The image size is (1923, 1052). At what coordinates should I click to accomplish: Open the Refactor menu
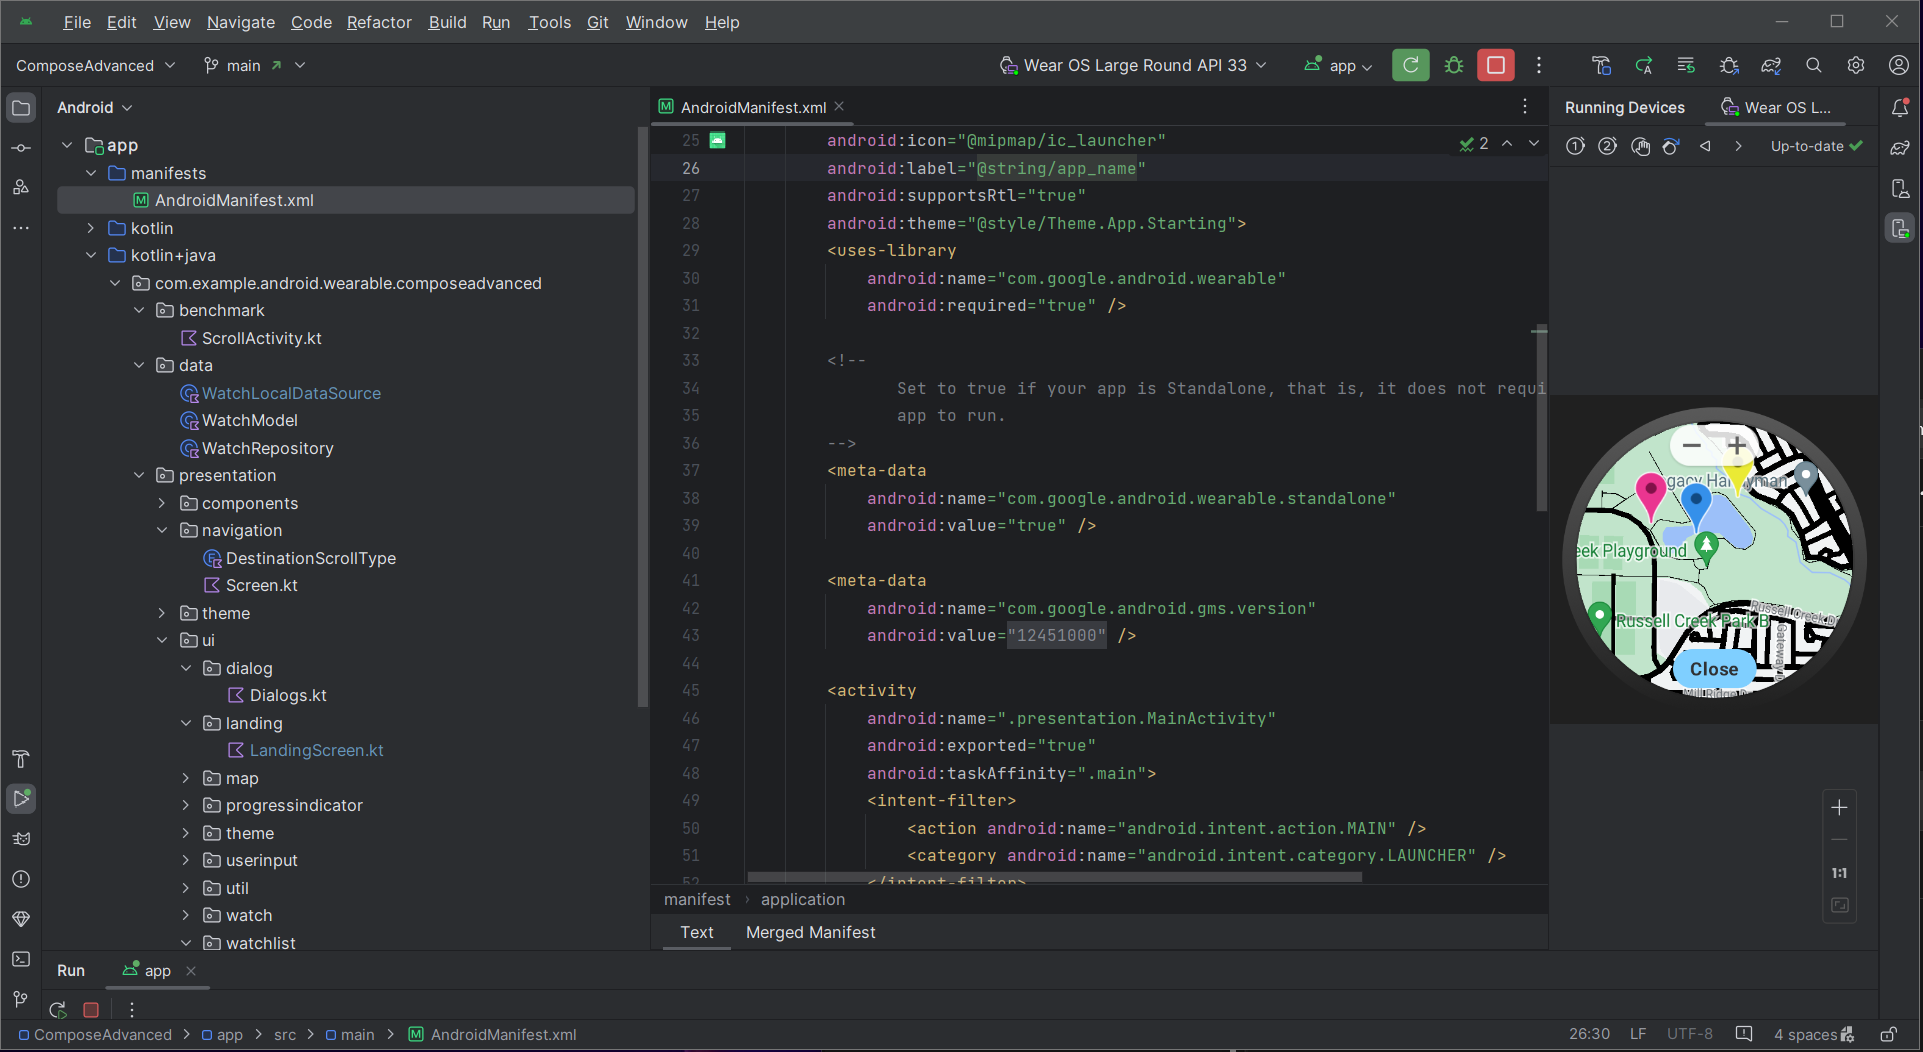point(378,22)
